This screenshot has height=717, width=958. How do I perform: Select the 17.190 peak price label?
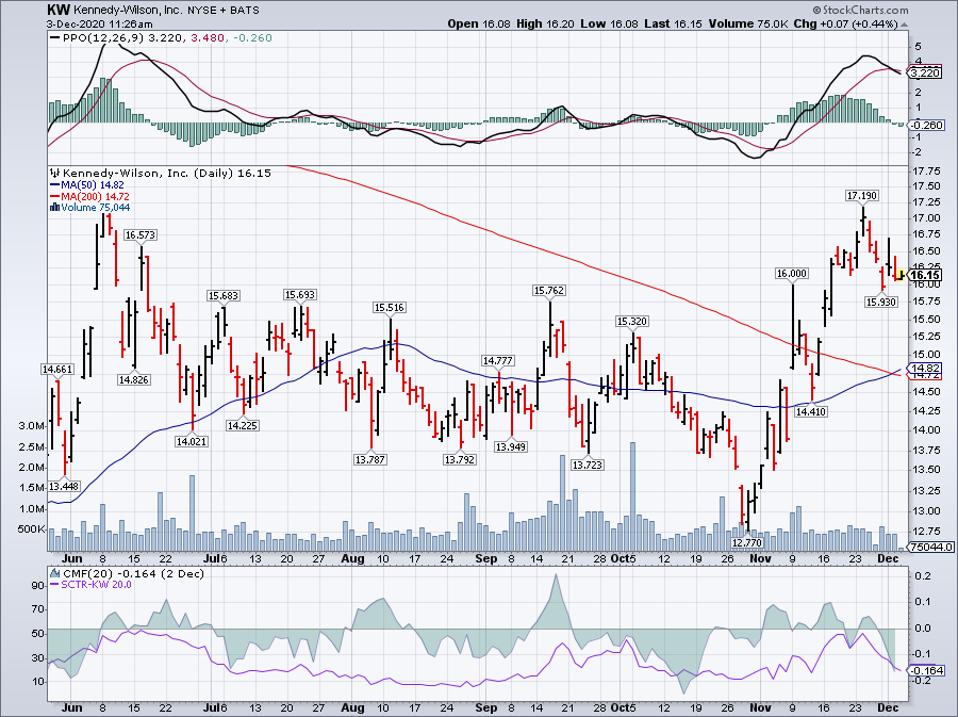click(862, 195)
